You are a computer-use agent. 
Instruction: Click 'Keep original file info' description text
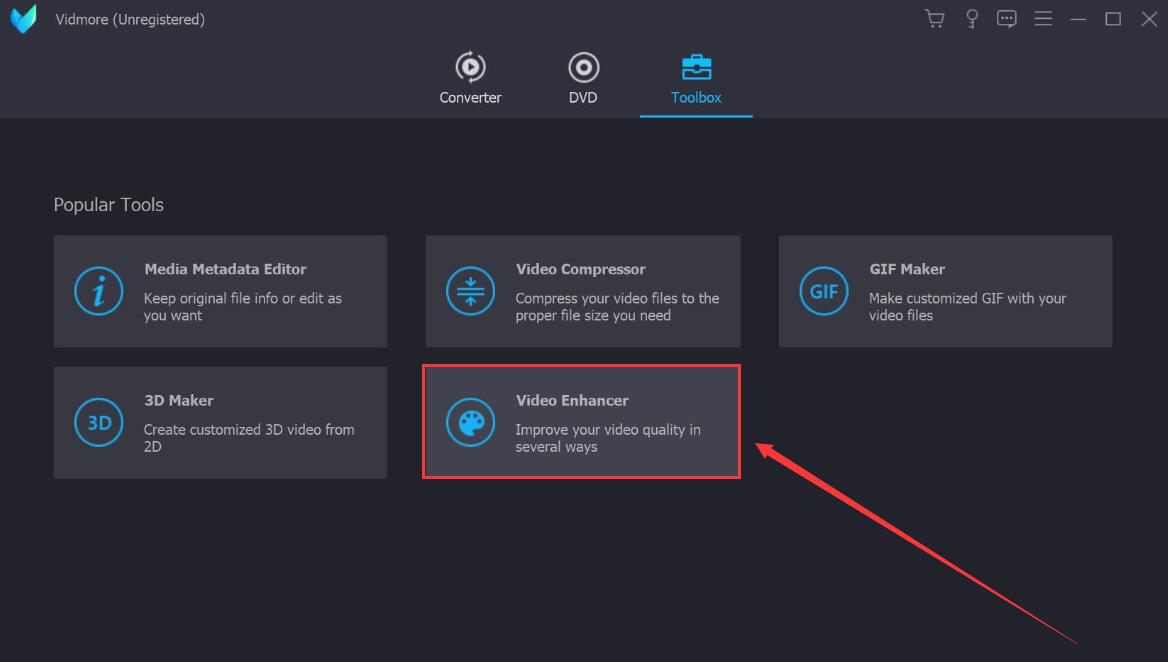pyautogui.click(x=243, y=307)
